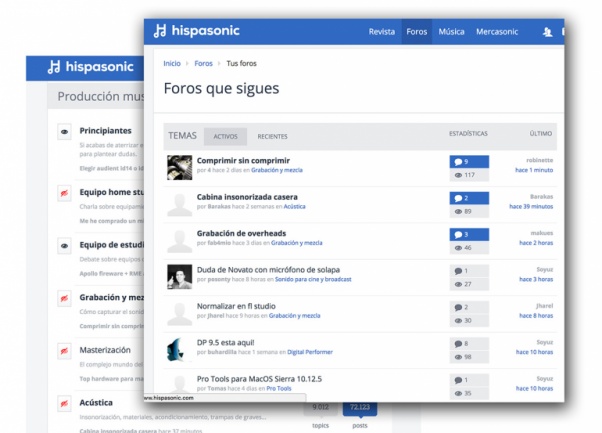Open Pro Tools forum link under Tomas
Image resolution: width=602 pixels, height=433 pixels.
point(279,388)
